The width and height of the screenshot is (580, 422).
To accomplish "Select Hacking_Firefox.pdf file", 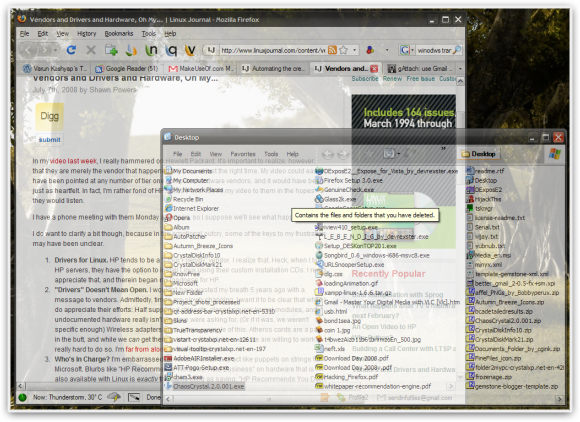I will pyautogui.click(x=347, y=377).
